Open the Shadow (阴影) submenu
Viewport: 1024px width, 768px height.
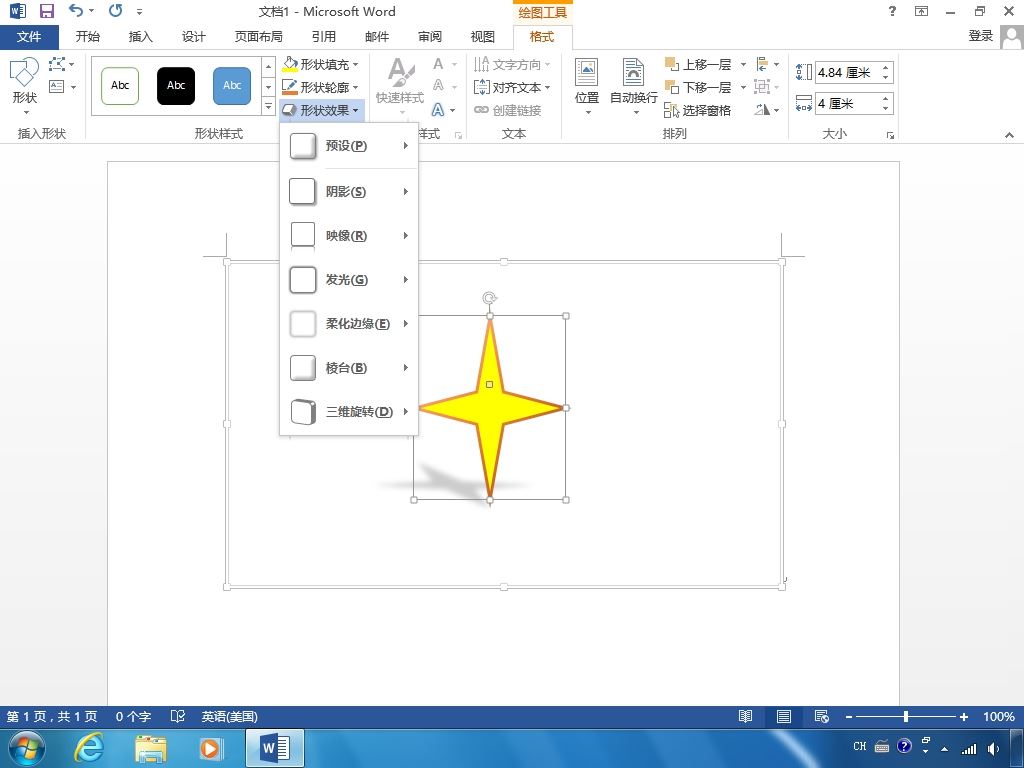[349, 191]
